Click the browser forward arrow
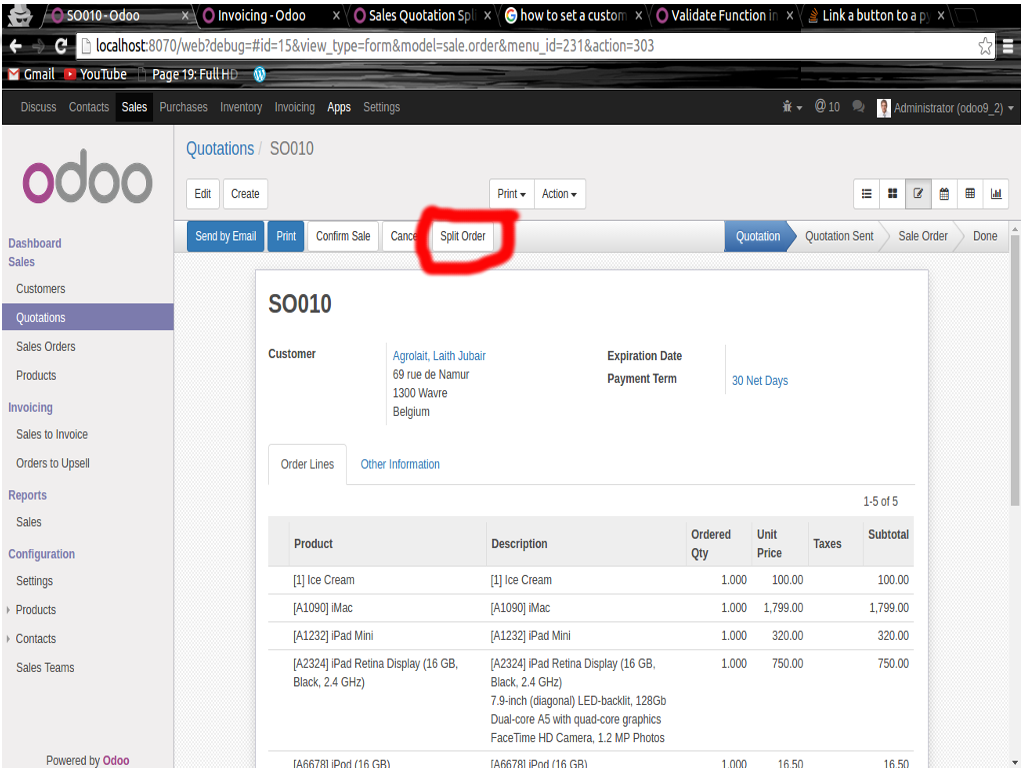1024x768 pixels. point(39,46)
